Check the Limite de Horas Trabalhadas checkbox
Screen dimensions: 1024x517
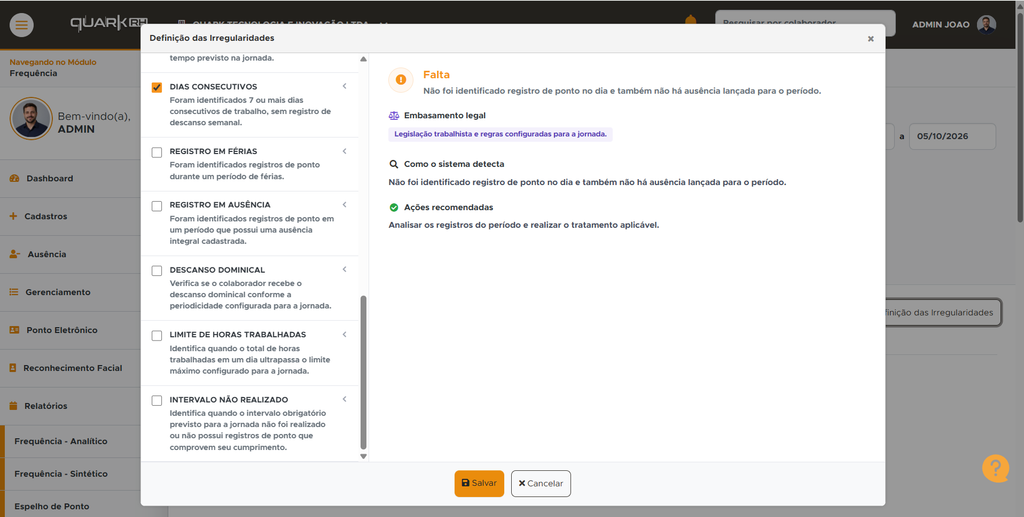coord(157,336)
